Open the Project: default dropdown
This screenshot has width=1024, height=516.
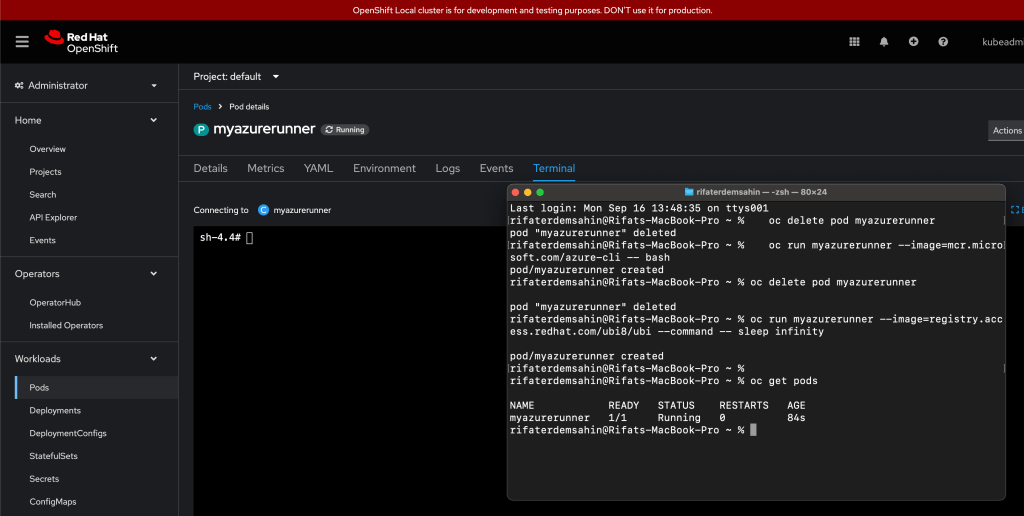click(x=236, y=76)
